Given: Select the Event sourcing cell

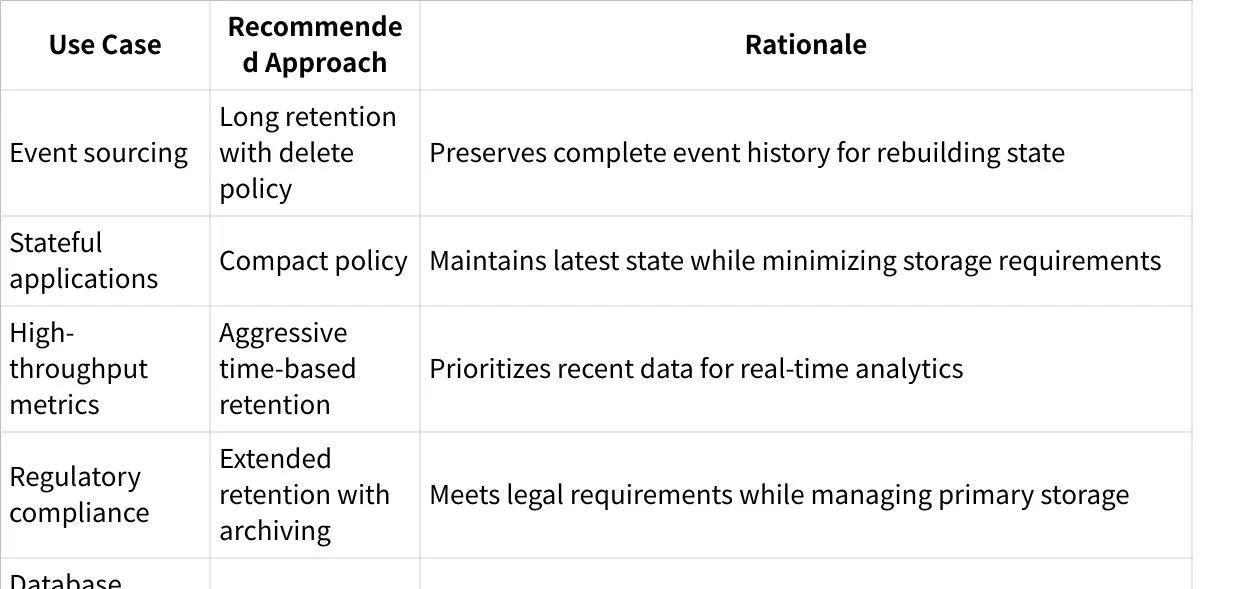Looking at the screenshot, I should pos(99,153).
